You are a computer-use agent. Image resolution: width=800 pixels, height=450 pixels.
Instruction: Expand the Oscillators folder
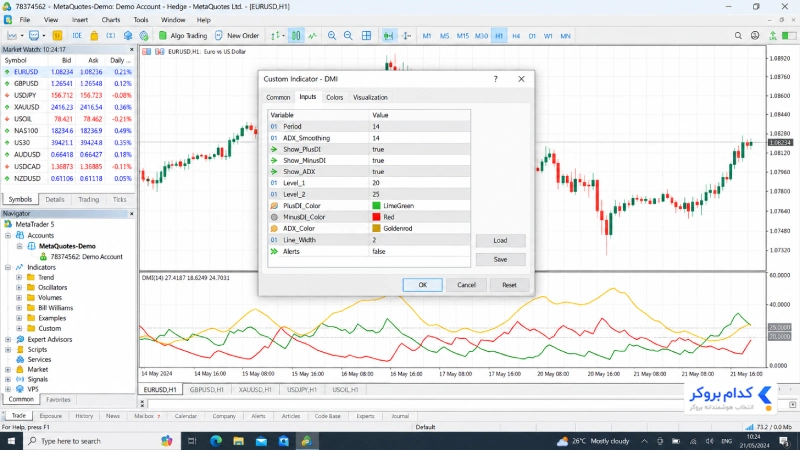pos(19,287)
